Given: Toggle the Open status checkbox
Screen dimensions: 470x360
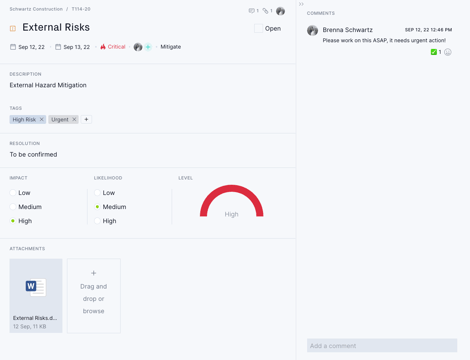Looking at the screenshot, I should [x=258, y=28].
